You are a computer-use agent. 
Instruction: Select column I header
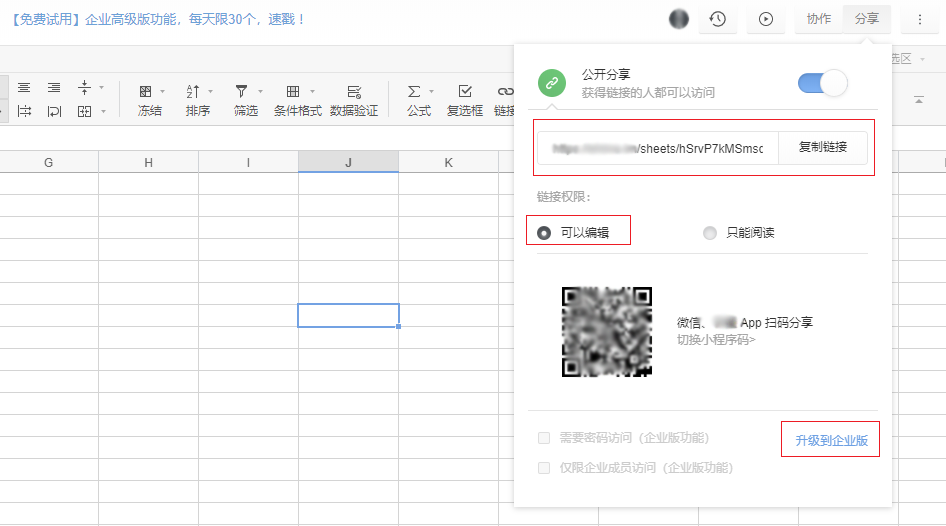(249, 162)
